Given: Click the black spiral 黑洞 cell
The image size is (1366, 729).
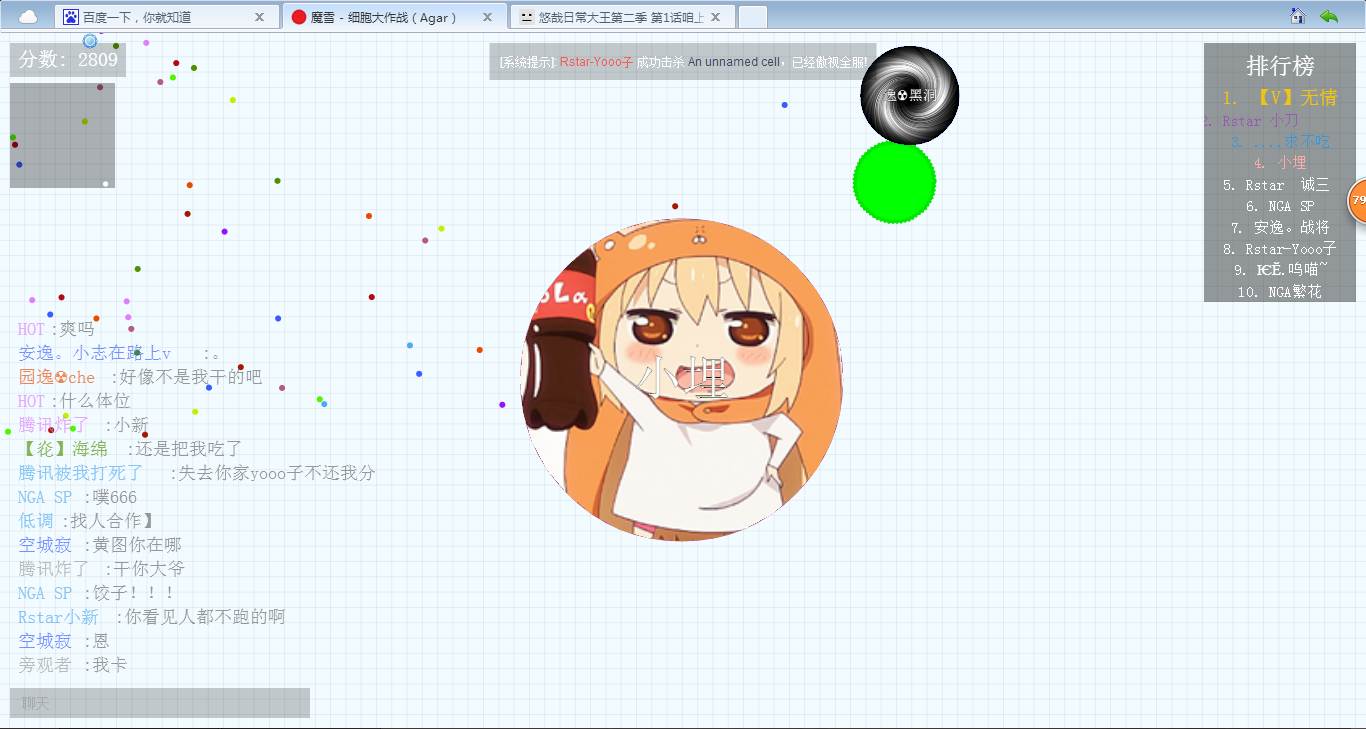Looking at the screenshot, I should [910, 95].
